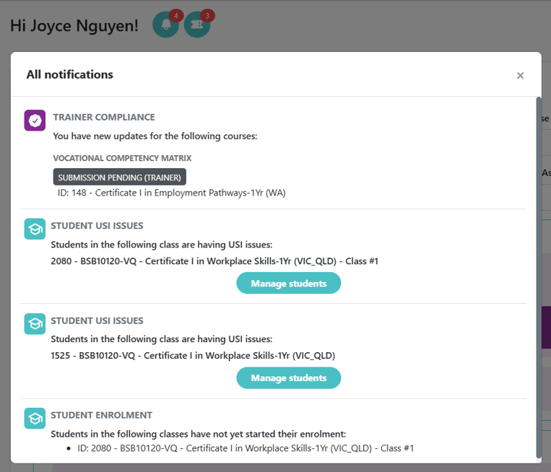Click the Student Enrolment graduation cap icon

pos(35,418)
